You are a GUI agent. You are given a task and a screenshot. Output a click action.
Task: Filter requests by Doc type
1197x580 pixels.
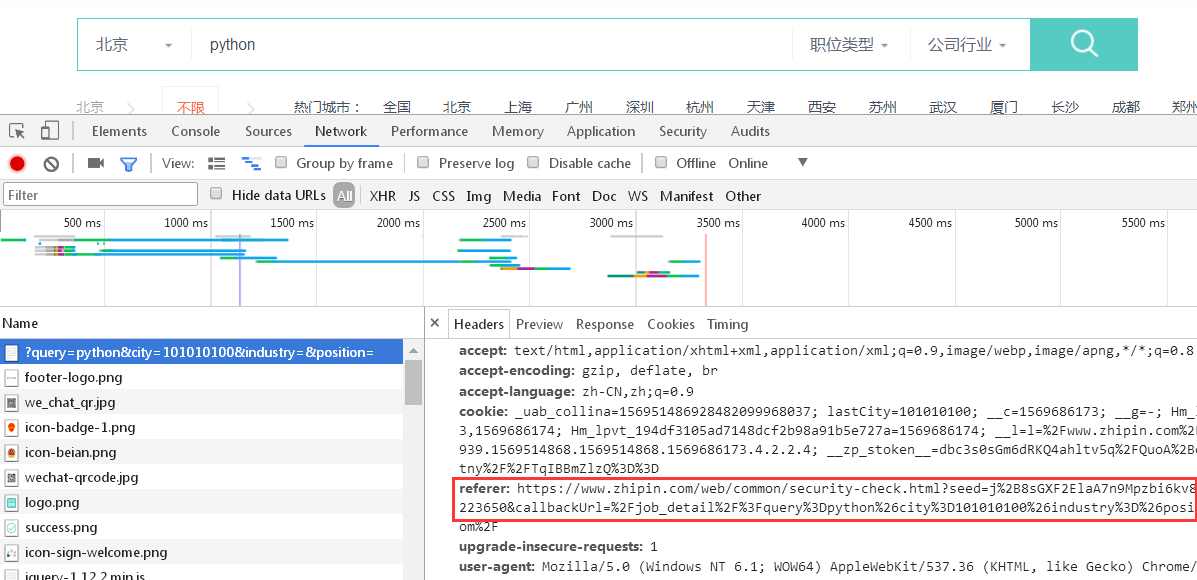(604, 196)
